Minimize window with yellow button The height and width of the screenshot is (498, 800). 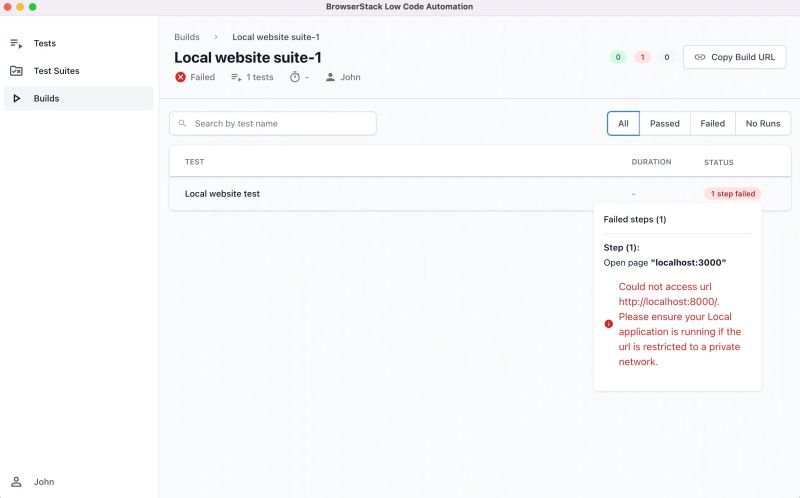click(20, 7)
